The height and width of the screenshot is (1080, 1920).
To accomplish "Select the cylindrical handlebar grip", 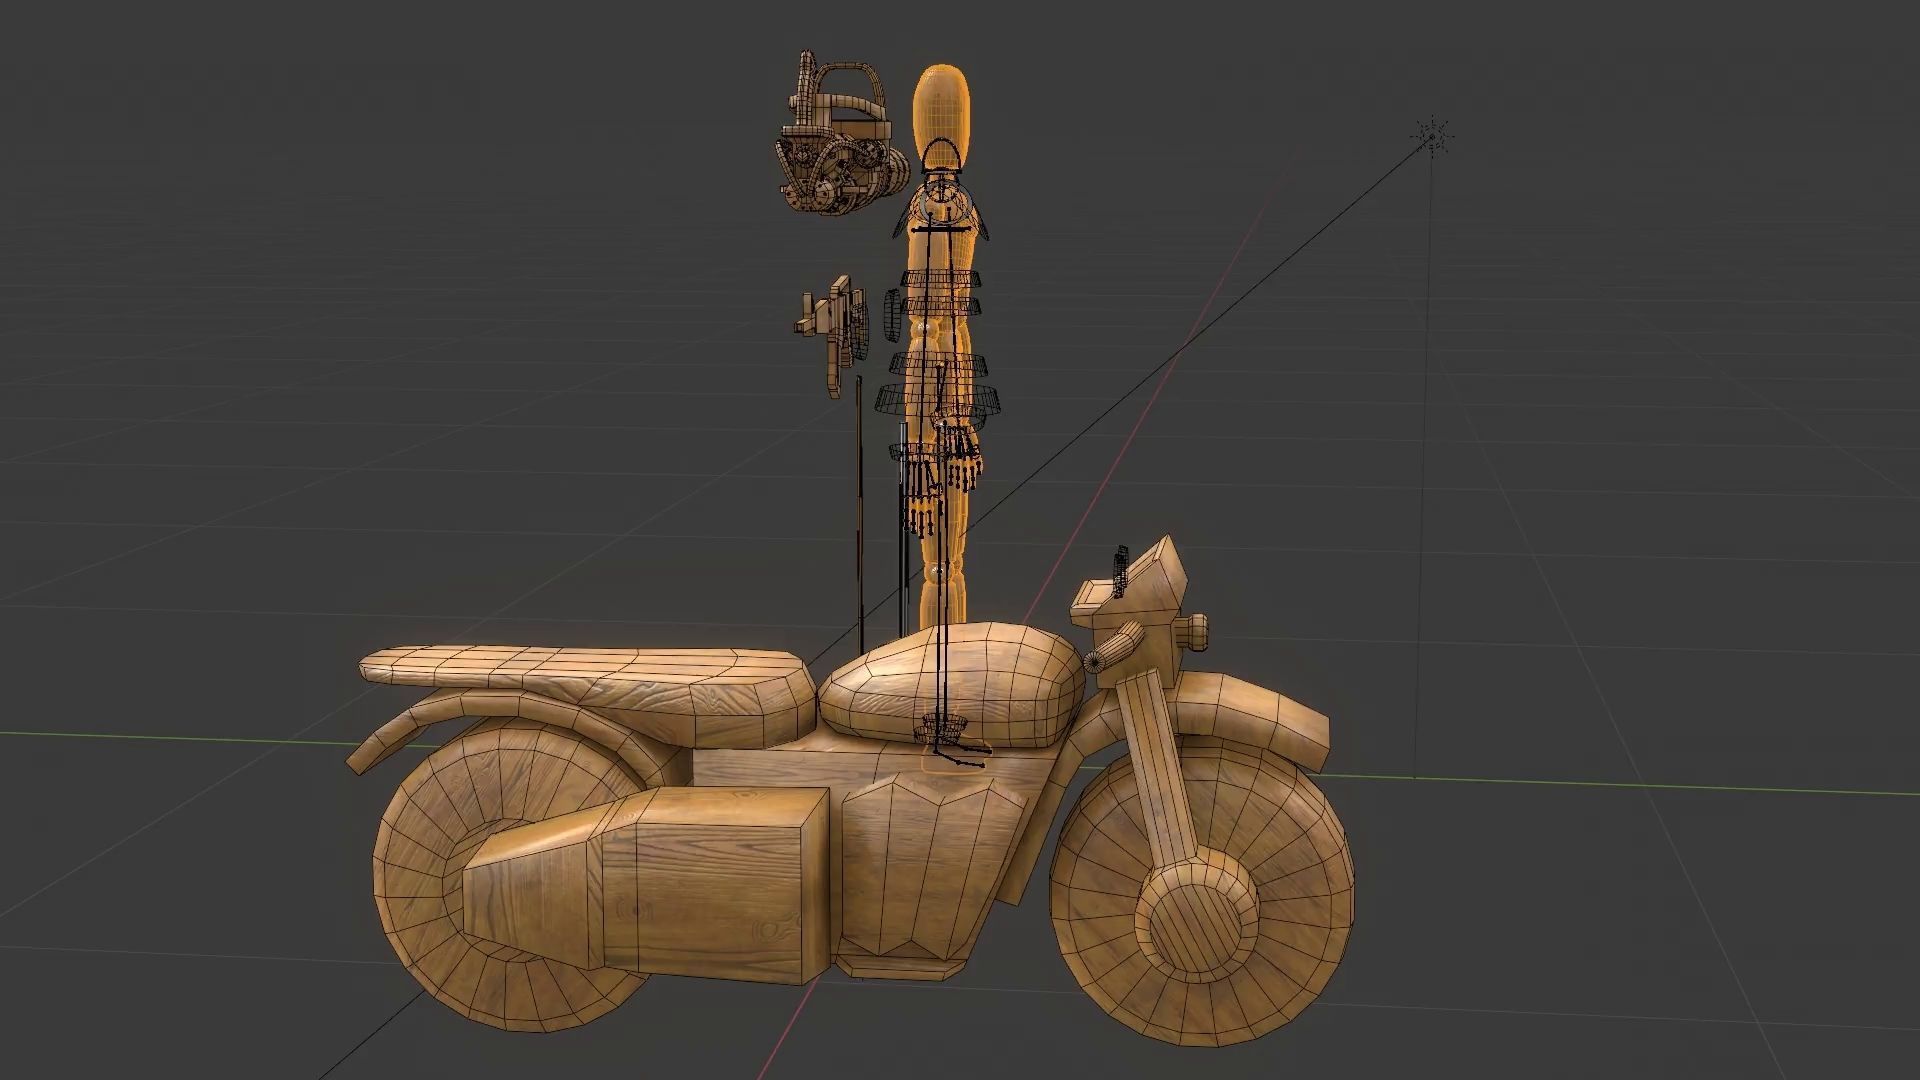I will tap(1113, 646).
